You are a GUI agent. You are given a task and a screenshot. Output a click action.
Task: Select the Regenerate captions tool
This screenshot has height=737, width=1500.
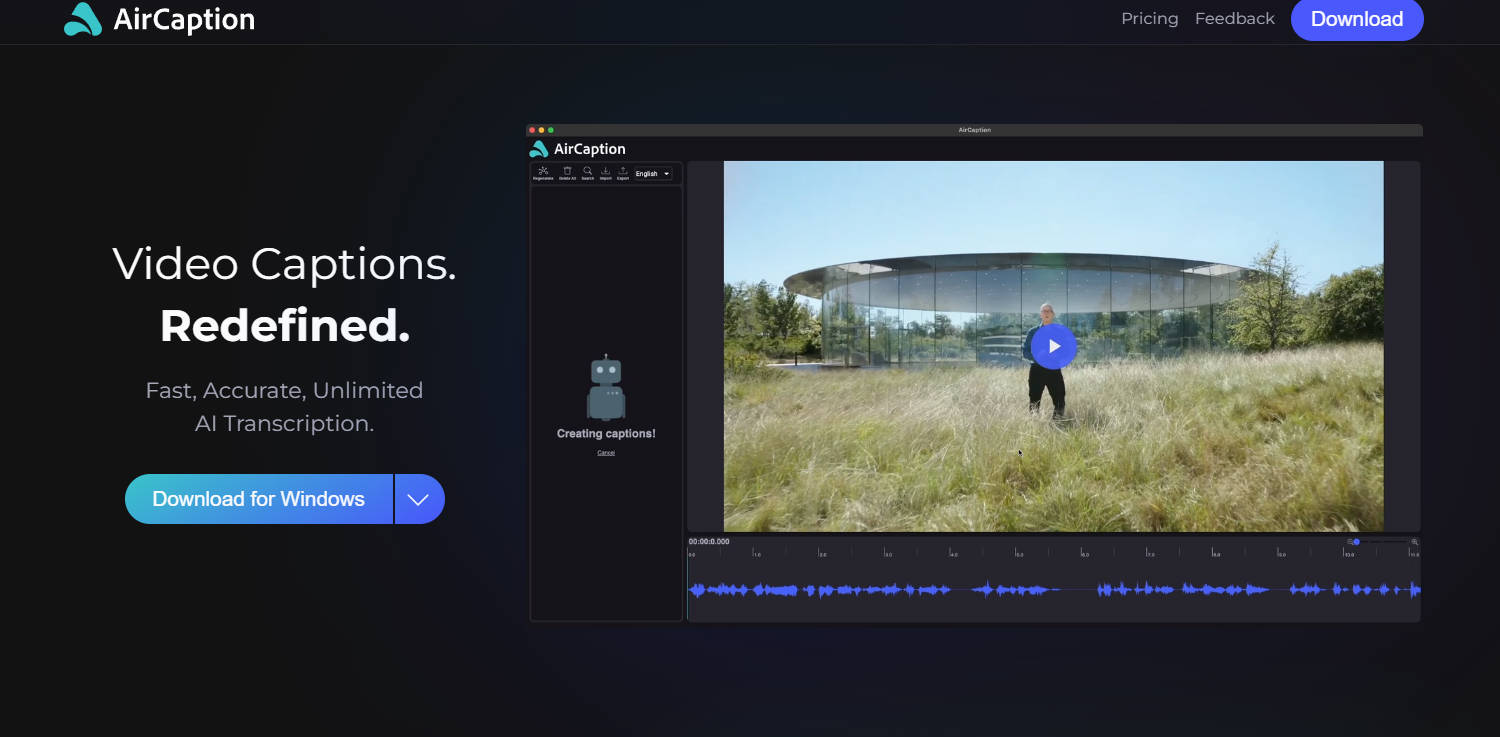[x=543, y=171]
